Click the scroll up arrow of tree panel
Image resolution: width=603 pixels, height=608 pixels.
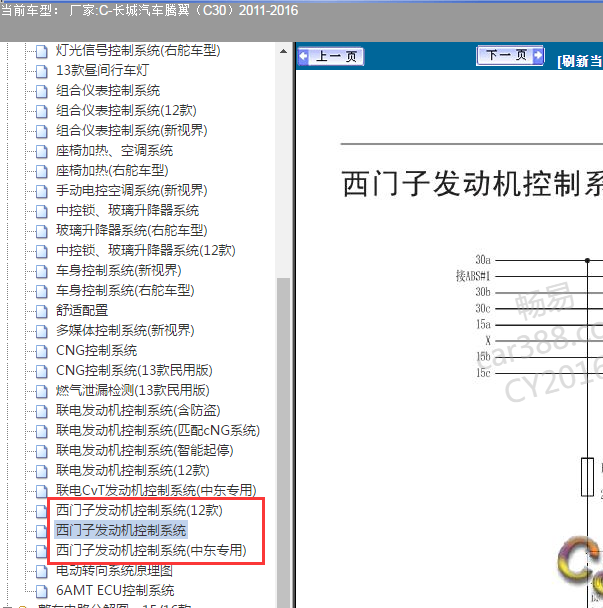click(283, 51)
